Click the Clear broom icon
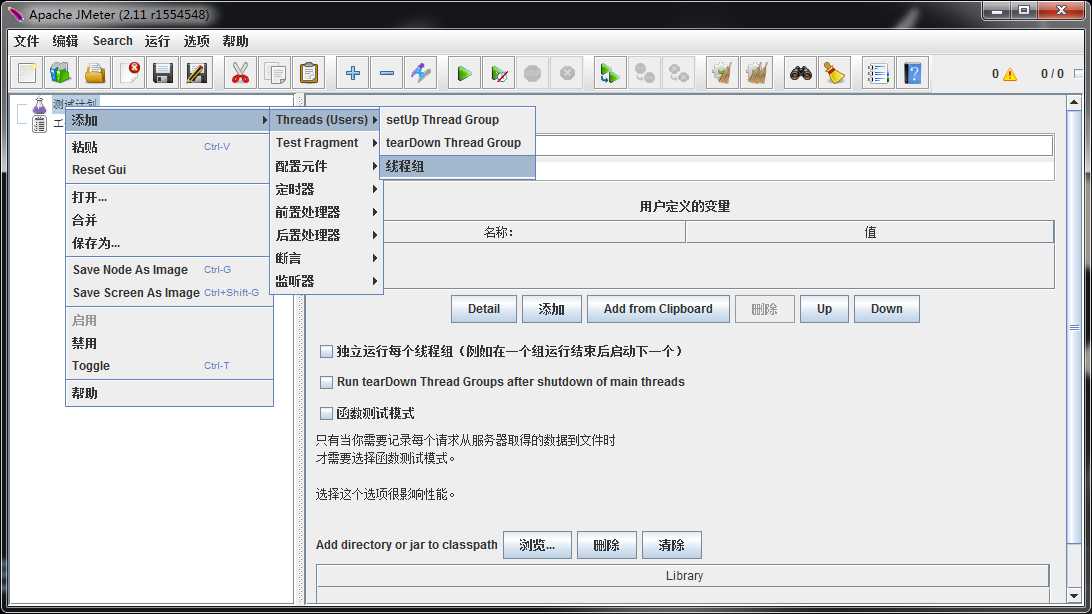 click(722, 72)
